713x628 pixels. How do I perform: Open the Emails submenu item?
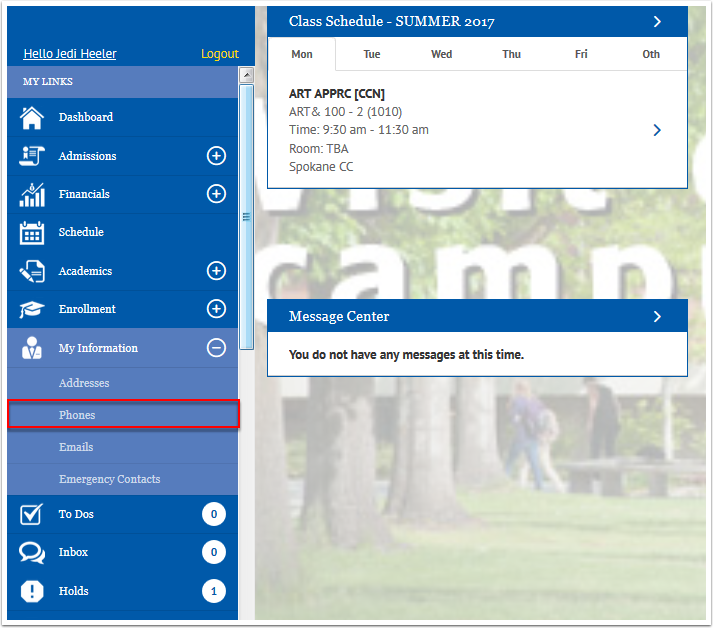122,447
